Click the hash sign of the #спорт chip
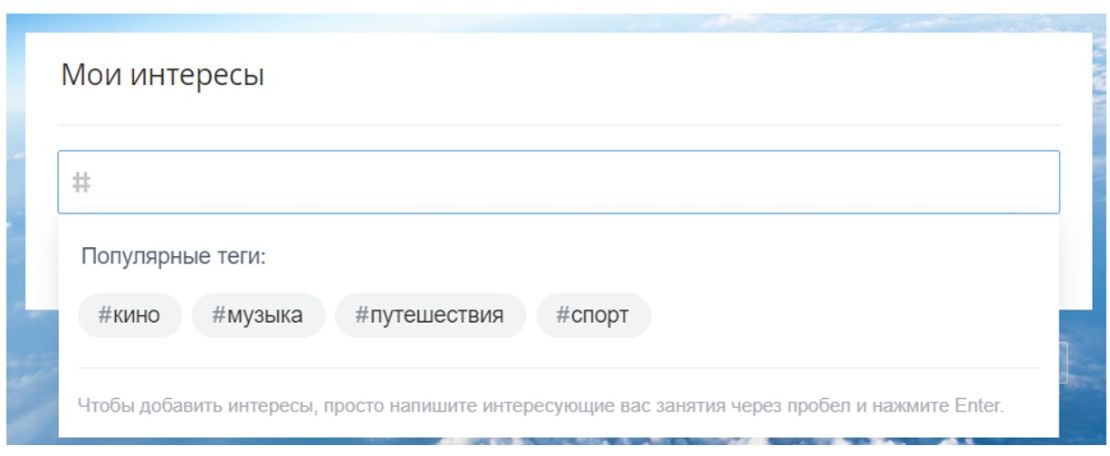The width and height of the screenshot is (1110, 456). pyautogui.click(x=563, y=316)
